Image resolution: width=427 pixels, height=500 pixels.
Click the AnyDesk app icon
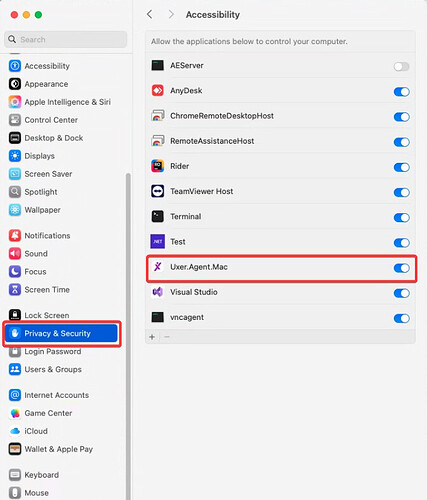pos(158,90)
